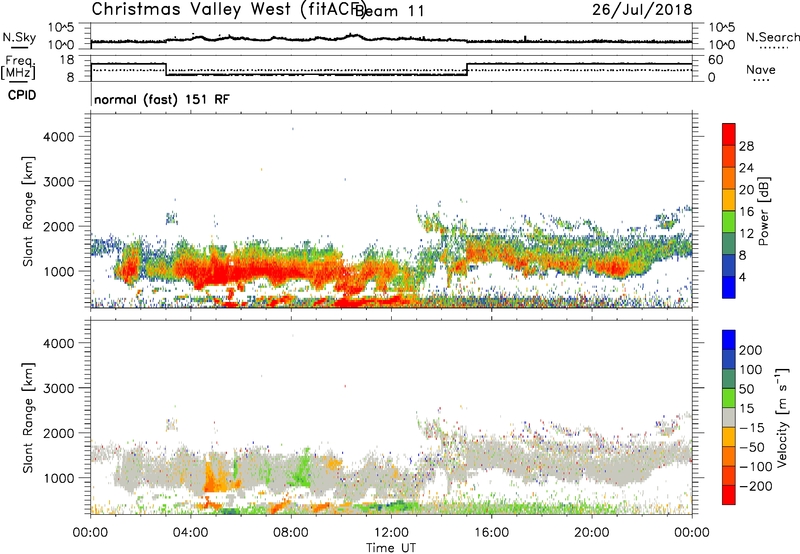Select the bright green 15–50 Velocity segment

click(729, 398)
